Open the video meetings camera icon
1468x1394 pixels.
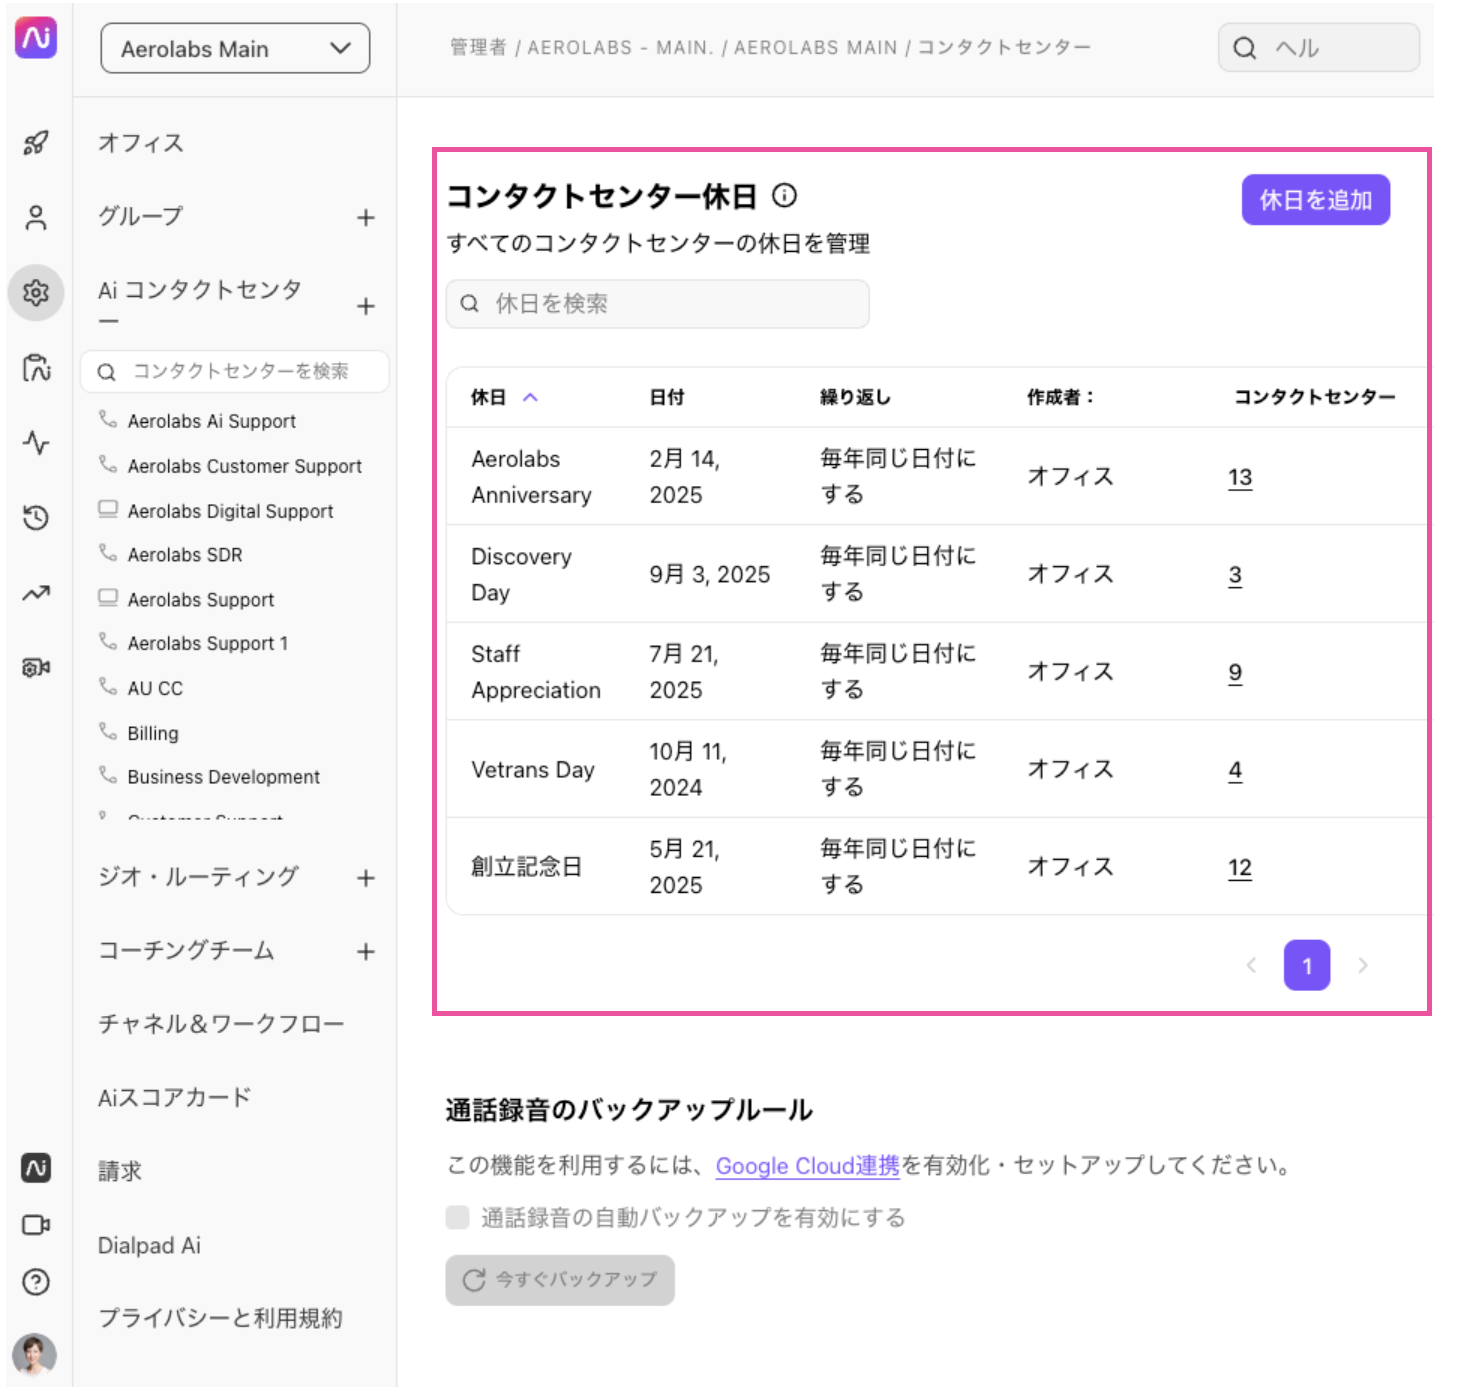36,1225
